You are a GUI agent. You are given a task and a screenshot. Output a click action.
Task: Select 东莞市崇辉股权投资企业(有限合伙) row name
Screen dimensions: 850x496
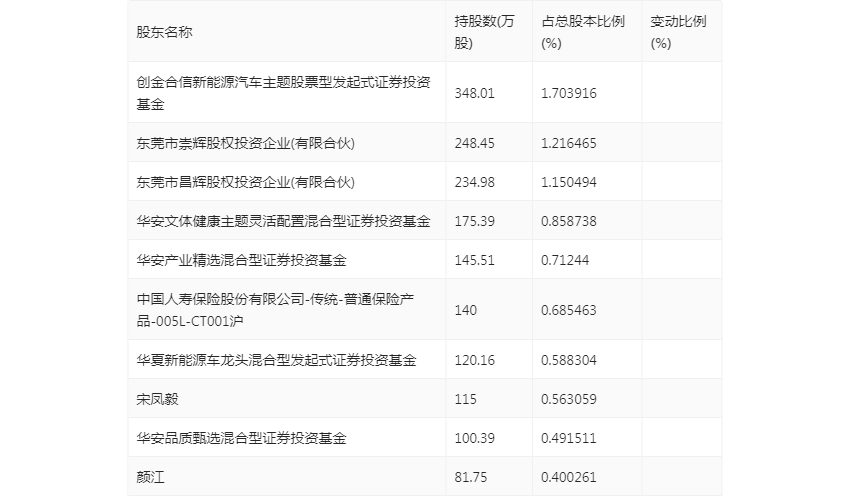tap(246, 143)
